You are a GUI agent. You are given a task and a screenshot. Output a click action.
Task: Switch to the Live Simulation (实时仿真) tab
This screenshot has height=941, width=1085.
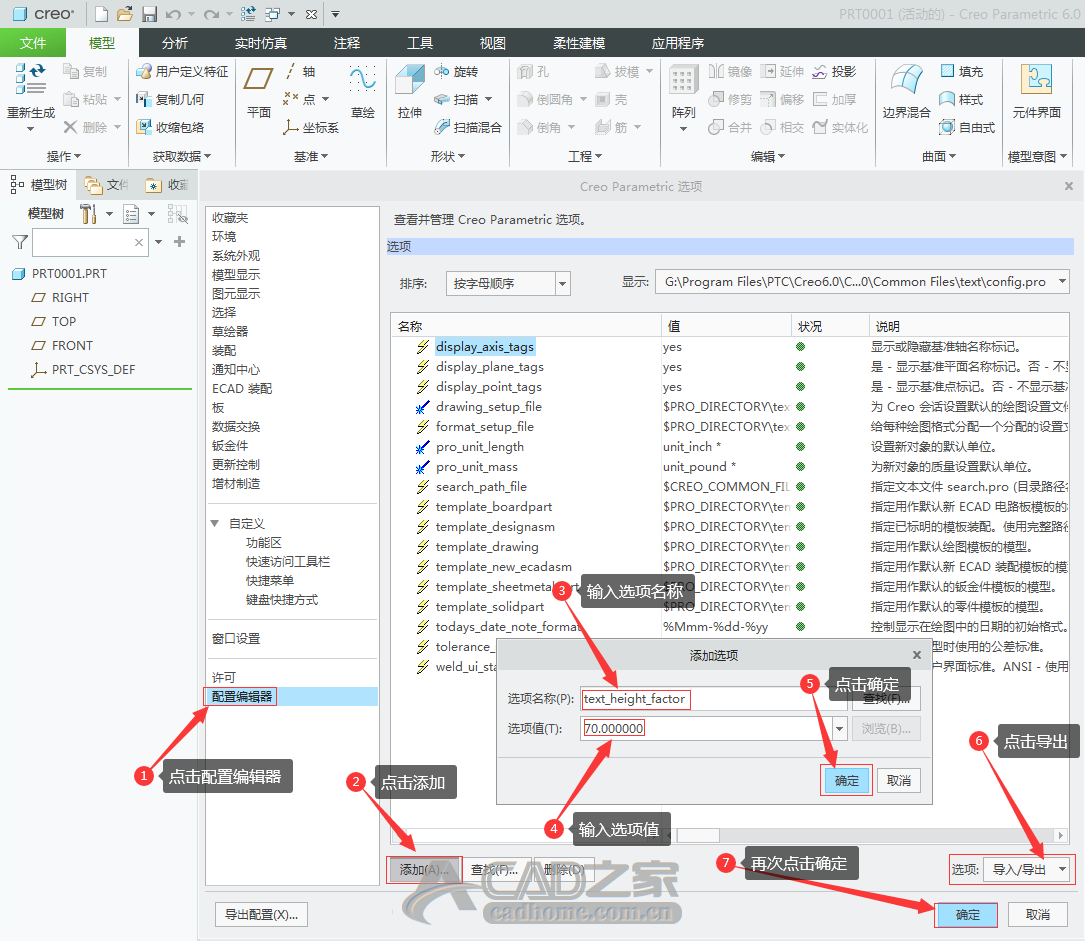[x=260, y=43]
